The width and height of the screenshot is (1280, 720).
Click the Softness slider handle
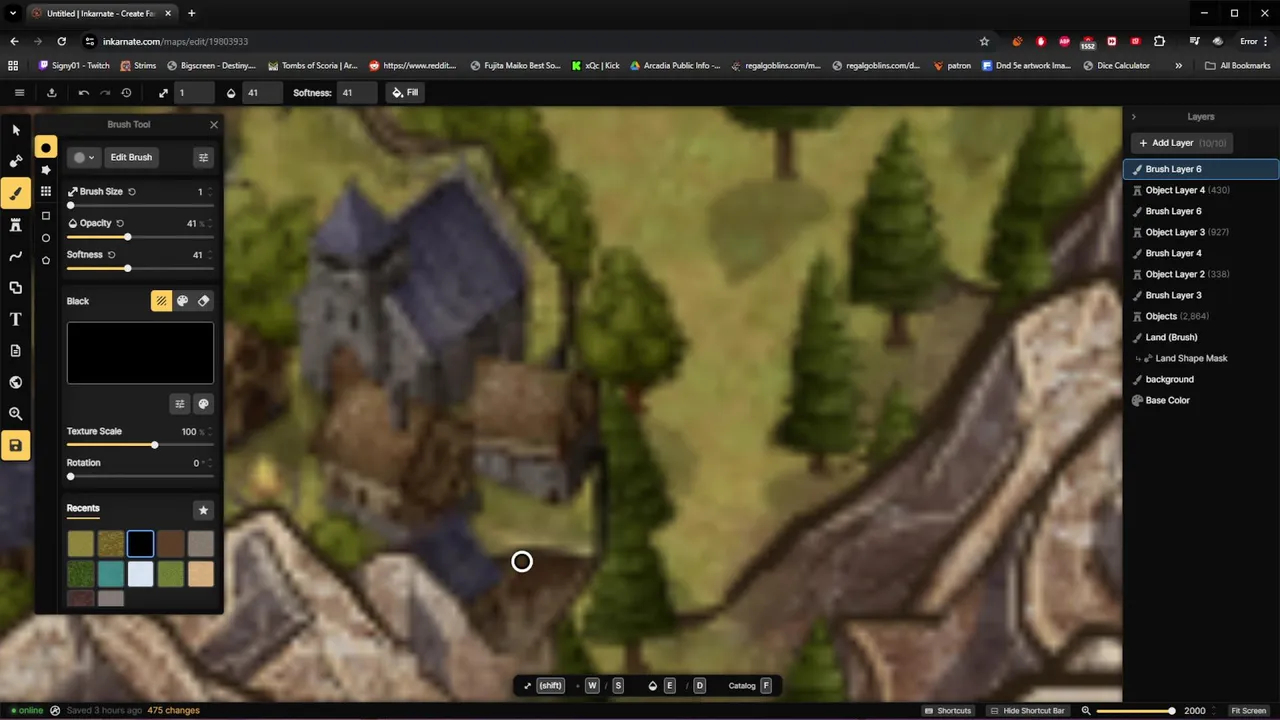click(x=127, y=268)
